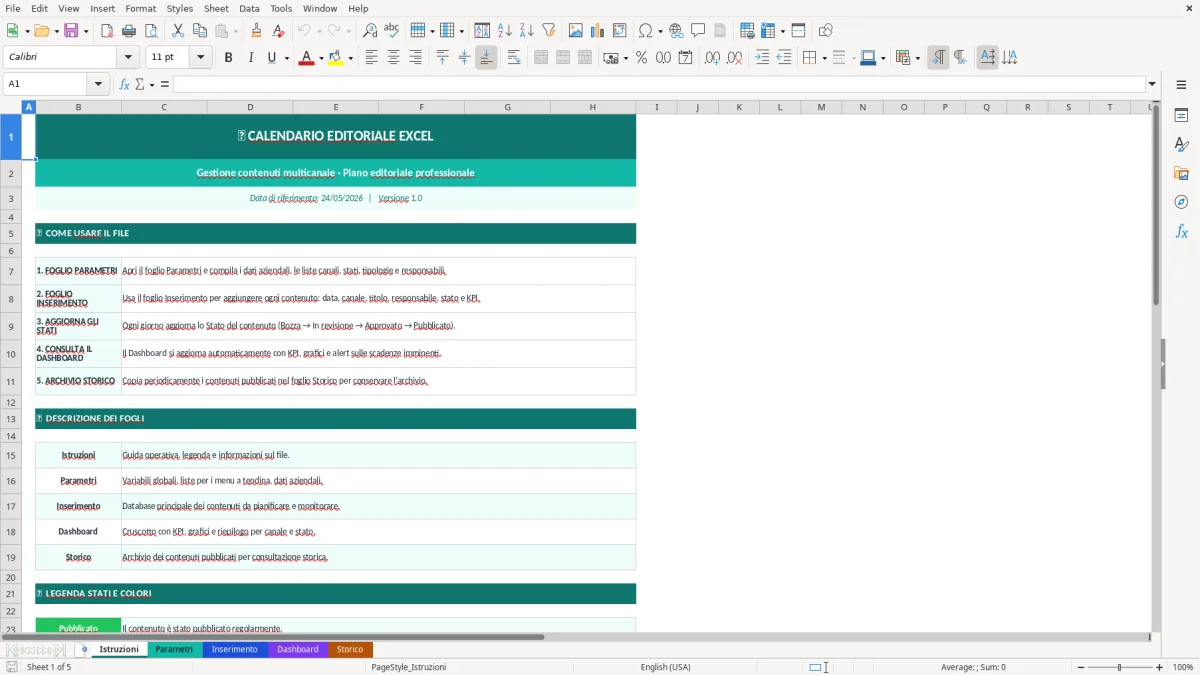
Task: Open Name Box dropdown arrow
Action: 98,84
